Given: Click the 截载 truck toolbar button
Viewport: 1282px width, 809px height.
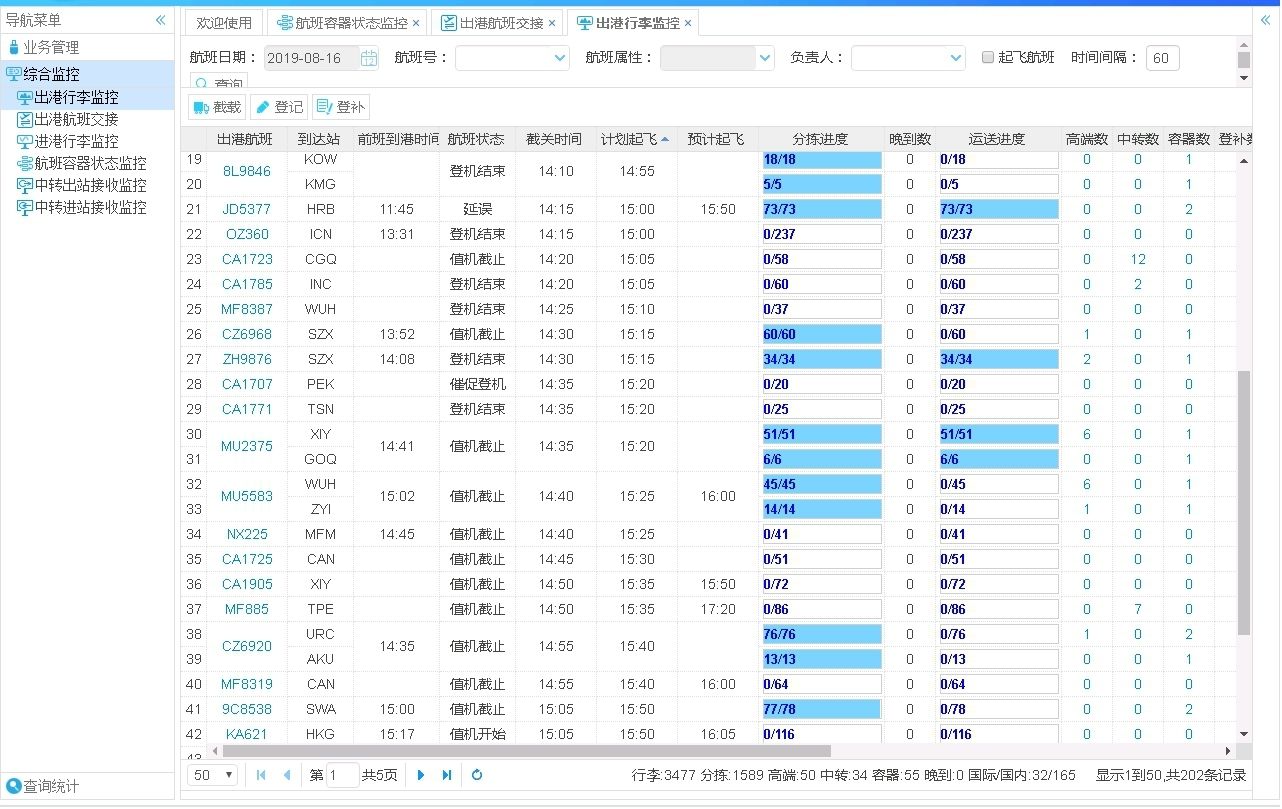Looking at the screenshot, I should click(x=217, y=107).
